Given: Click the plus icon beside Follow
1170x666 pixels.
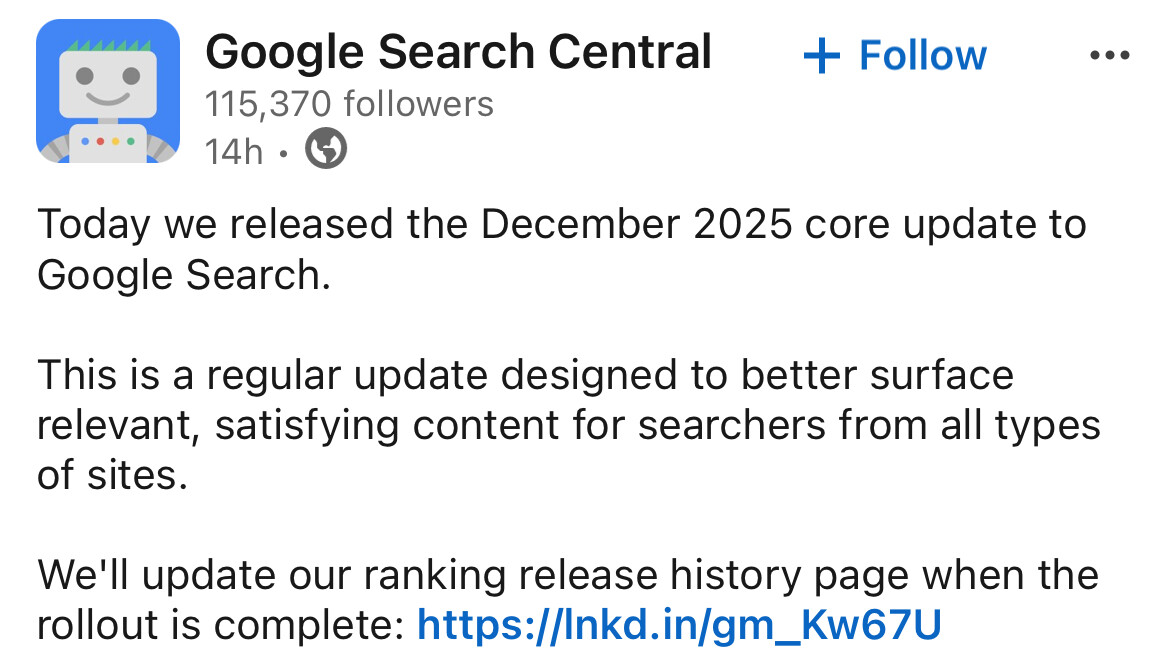Looking at the screenshot, I should point(821,56).
